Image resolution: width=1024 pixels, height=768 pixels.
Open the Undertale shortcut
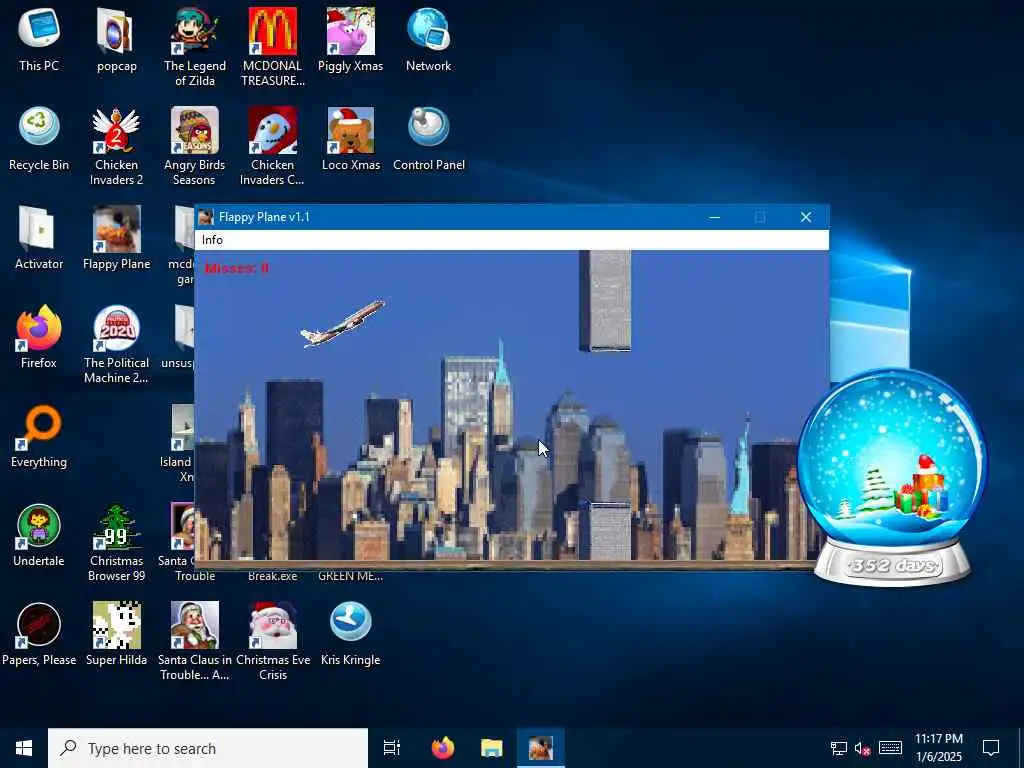(x=39, y=536)
